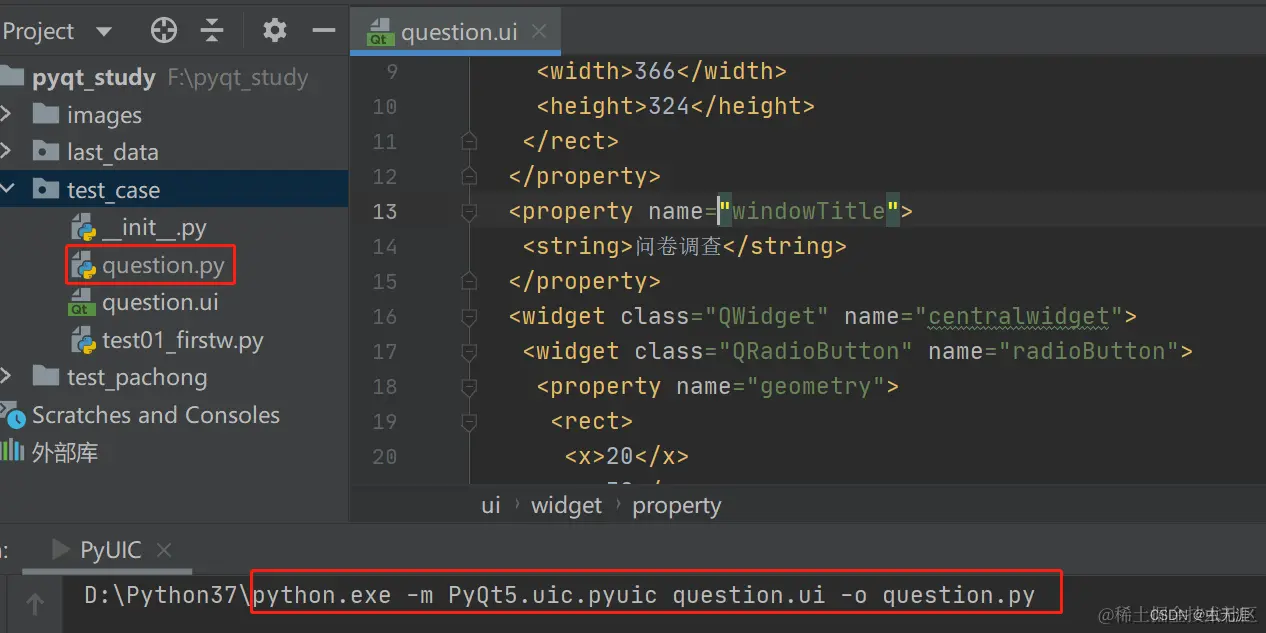Click the PyQt5.uic.pyuic command text
This screenshot has width=1266, height=633.
553,596
